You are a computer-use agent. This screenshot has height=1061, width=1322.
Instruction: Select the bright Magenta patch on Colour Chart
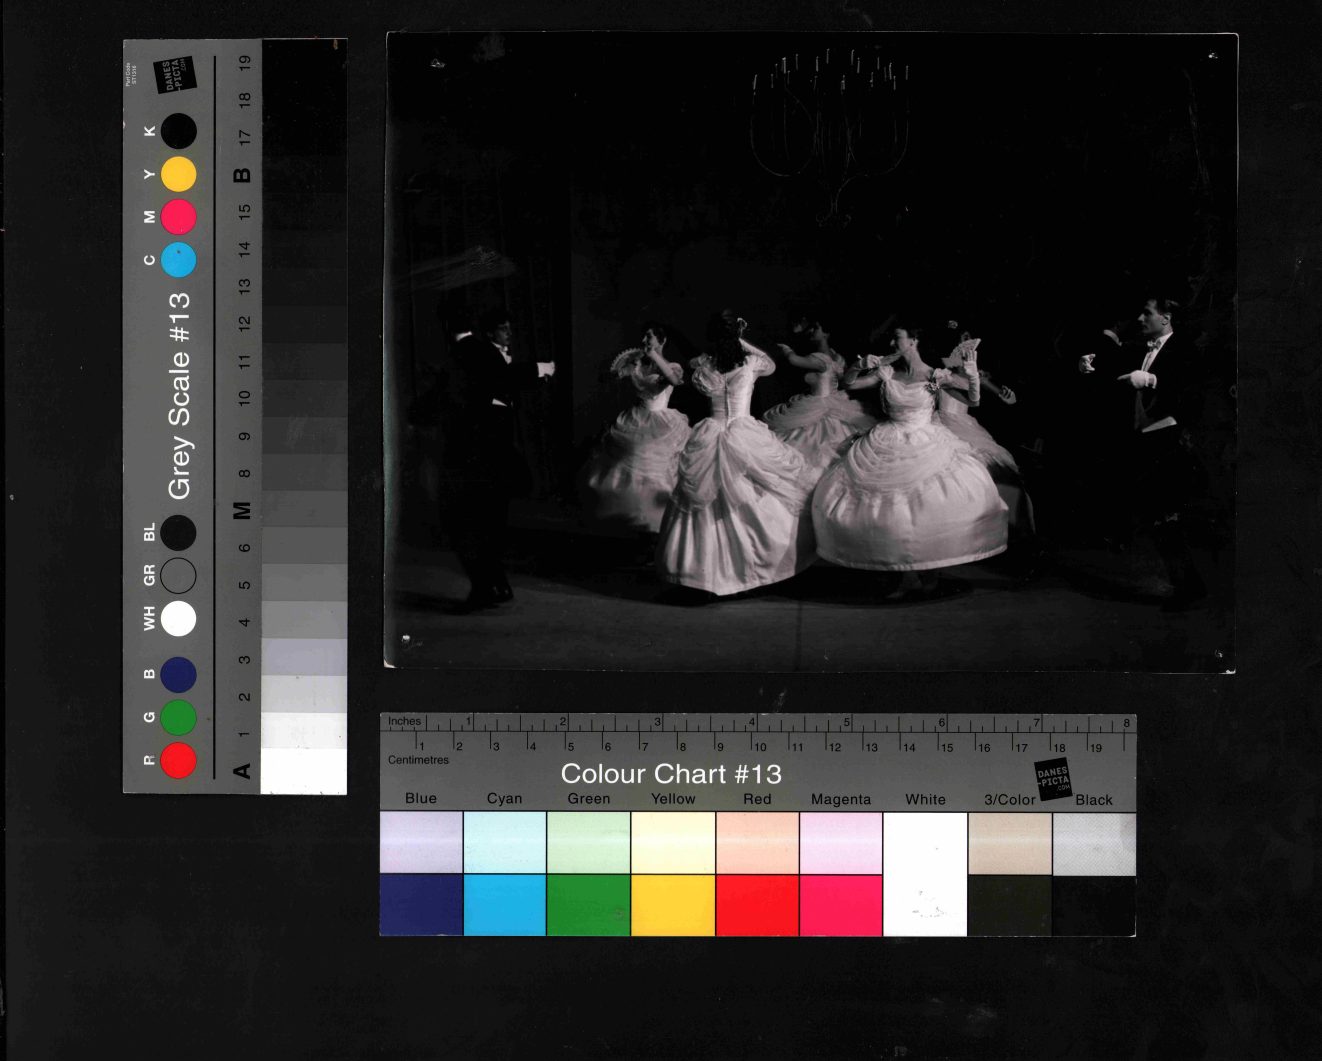click(x=841, y=905)
